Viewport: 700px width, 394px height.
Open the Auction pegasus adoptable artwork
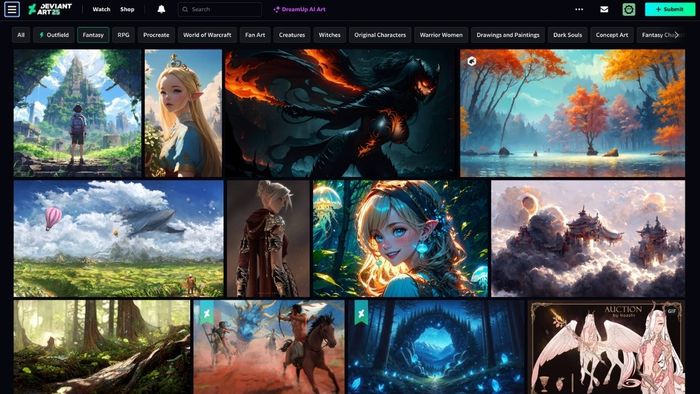click(606, 347)
